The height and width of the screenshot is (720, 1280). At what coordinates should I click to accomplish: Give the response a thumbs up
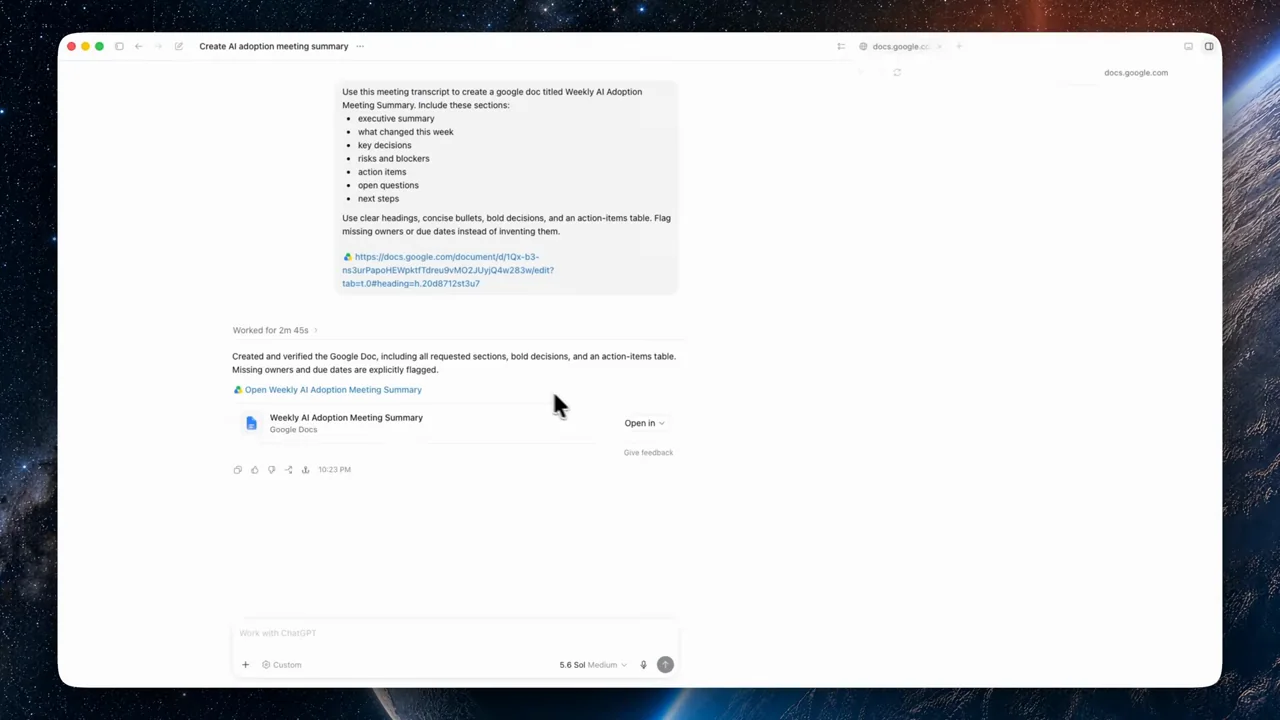coord(255,469)
